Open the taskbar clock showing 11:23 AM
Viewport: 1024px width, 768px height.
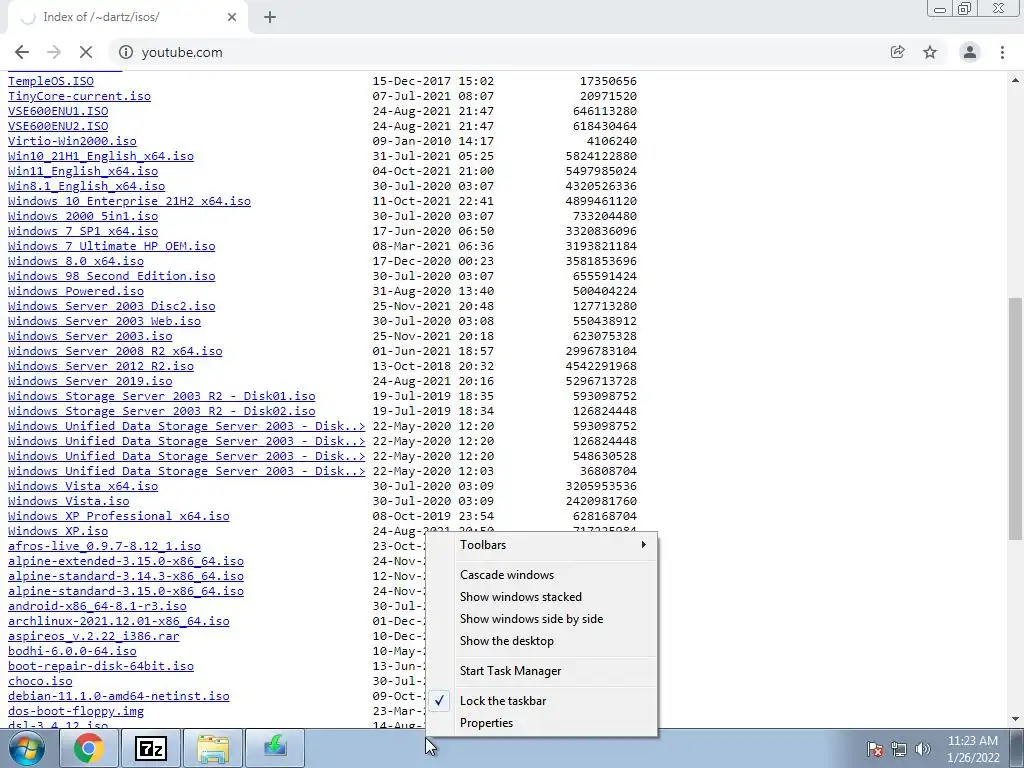(973, 749)
